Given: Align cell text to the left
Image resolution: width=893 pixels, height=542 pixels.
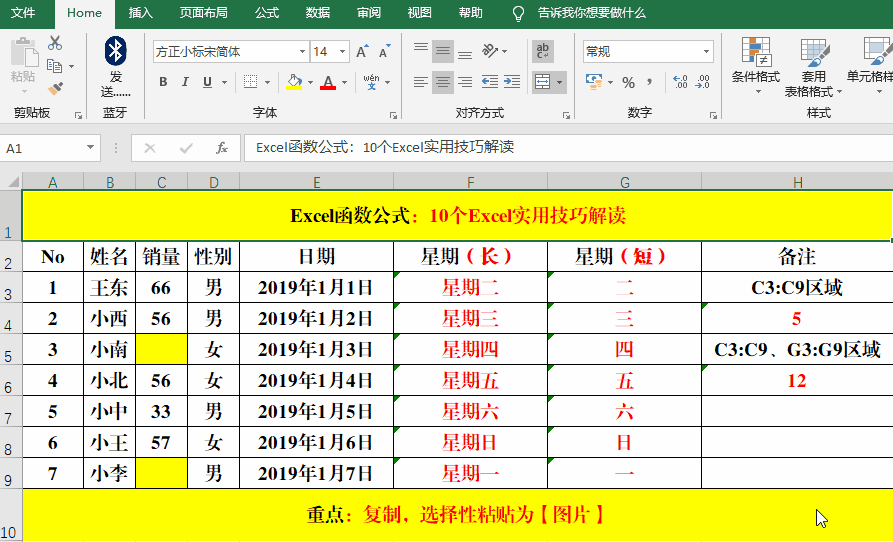Looking at the screenshot, I should click(421, 82).
